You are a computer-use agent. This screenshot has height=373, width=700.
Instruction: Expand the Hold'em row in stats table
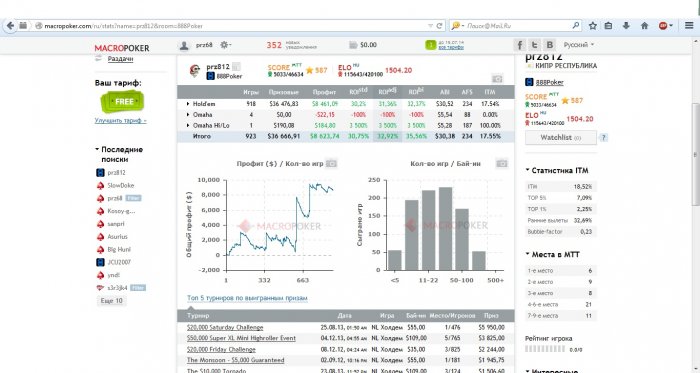(188, 104)
